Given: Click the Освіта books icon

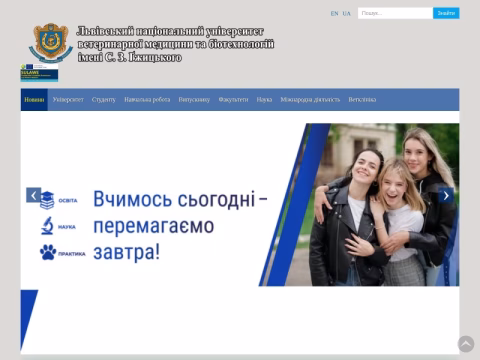Looking at the screenshot, I should 47,200.
